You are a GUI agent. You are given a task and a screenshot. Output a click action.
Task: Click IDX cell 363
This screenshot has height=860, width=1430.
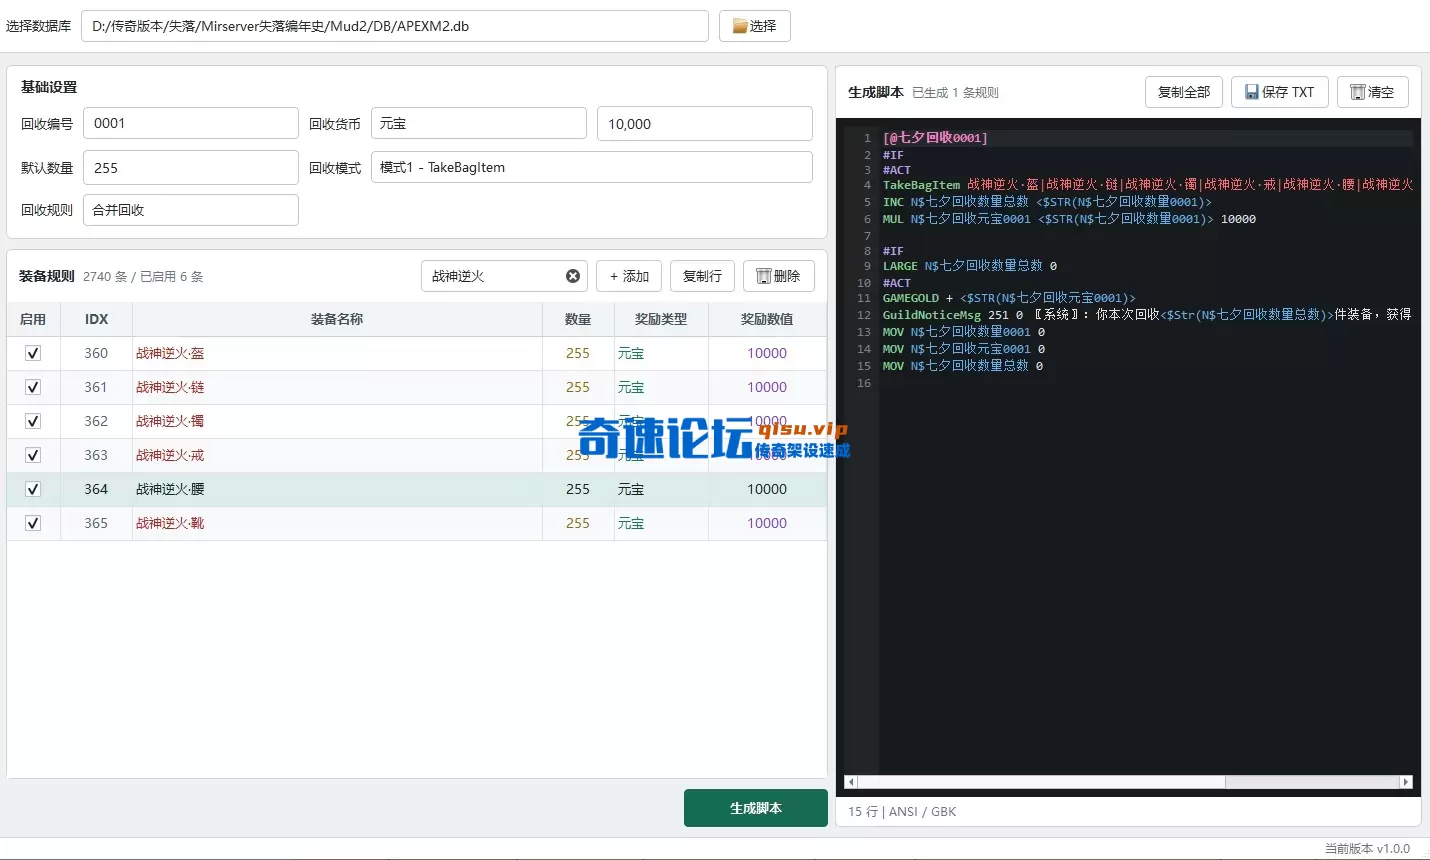tap(96, 455)
